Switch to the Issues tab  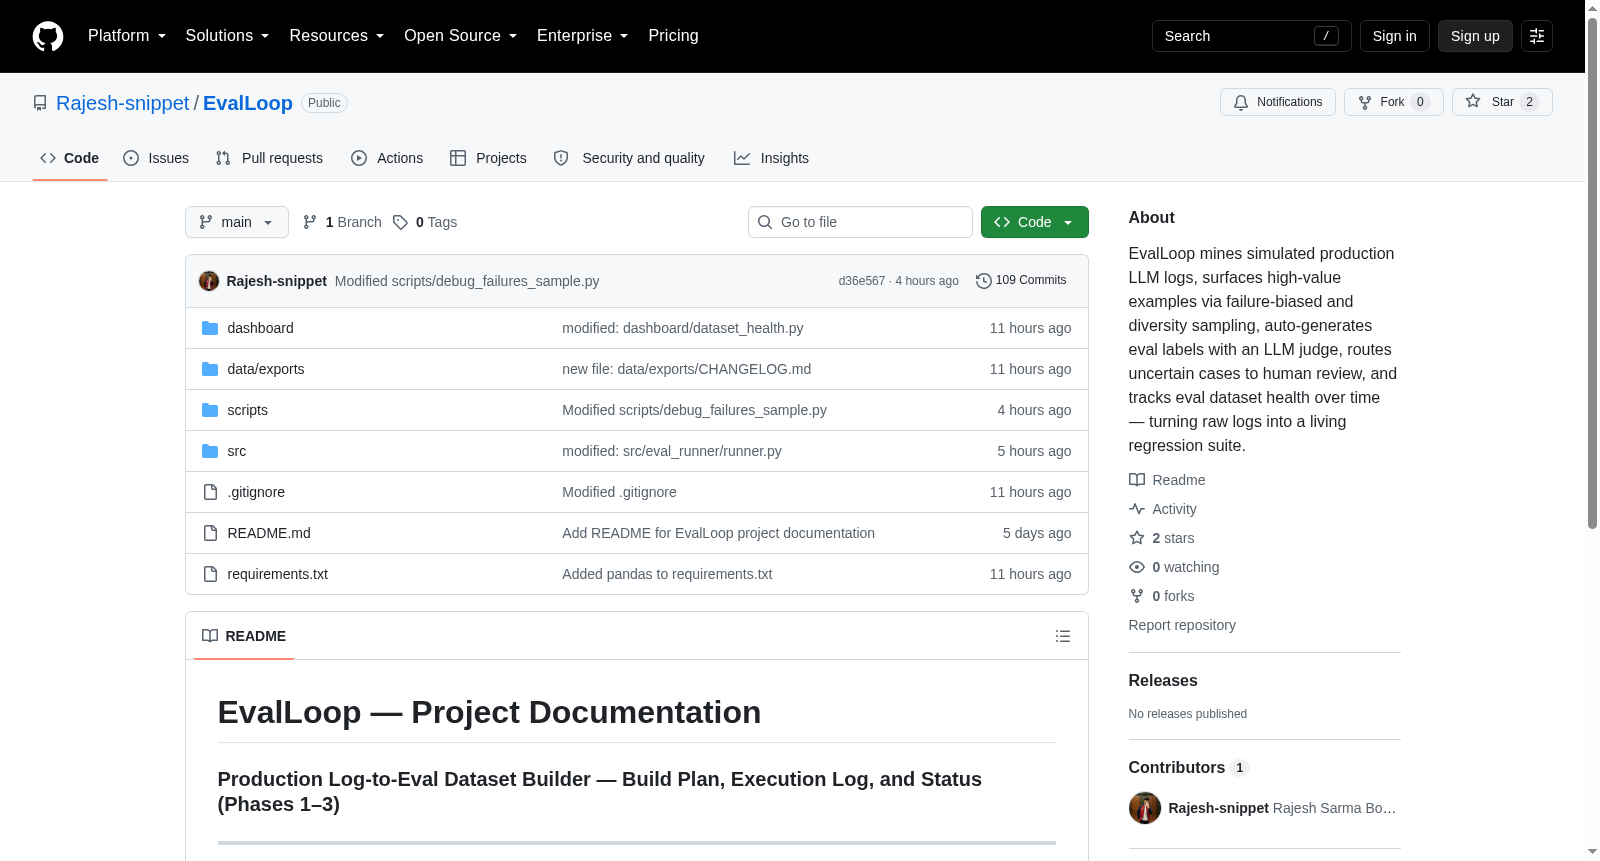coord(156,158)
